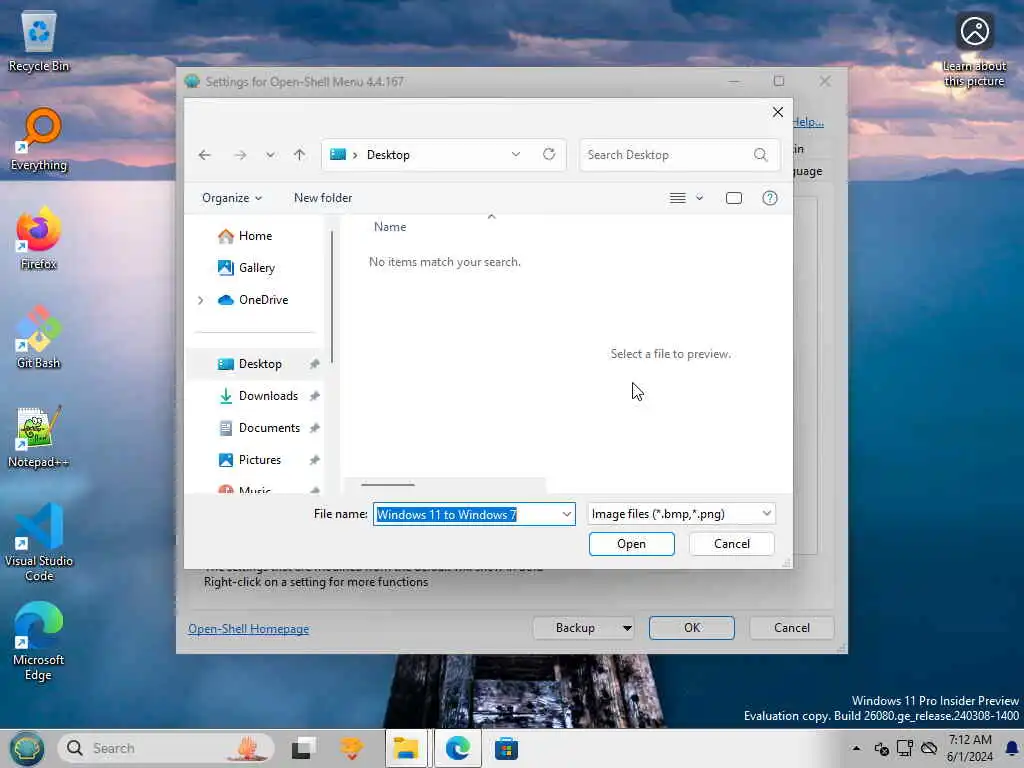Select Visual Studio Code desktop shortcut
This screenshot has height=768, width=1024.
[39, 542]
